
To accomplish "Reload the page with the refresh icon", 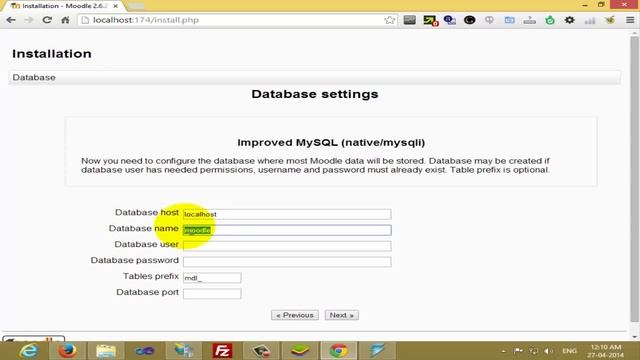I will click(47, 20).
